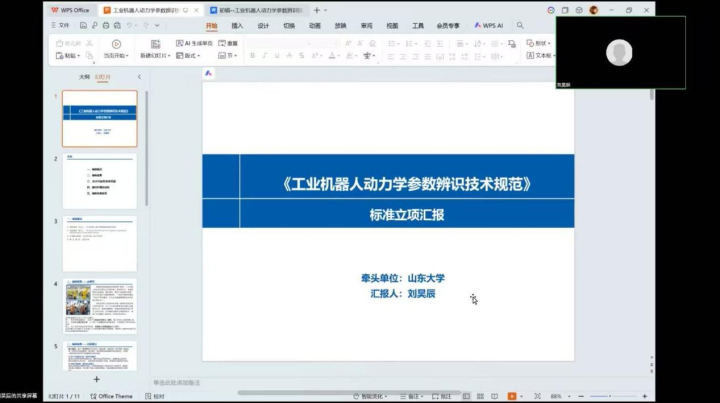
Task: Switch to Slide Sorter view icon
Action: 480,396
